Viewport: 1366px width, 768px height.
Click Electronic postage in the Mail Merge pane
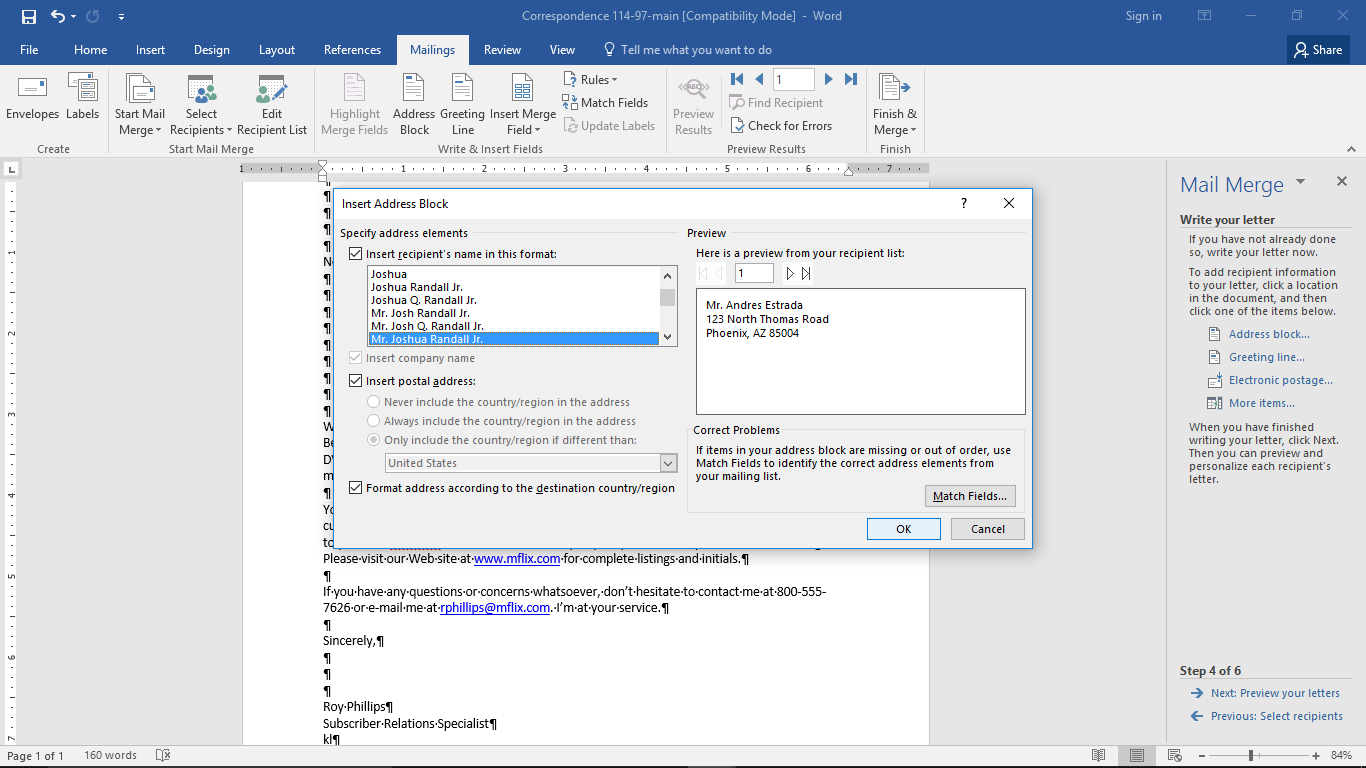(1283, 380)
